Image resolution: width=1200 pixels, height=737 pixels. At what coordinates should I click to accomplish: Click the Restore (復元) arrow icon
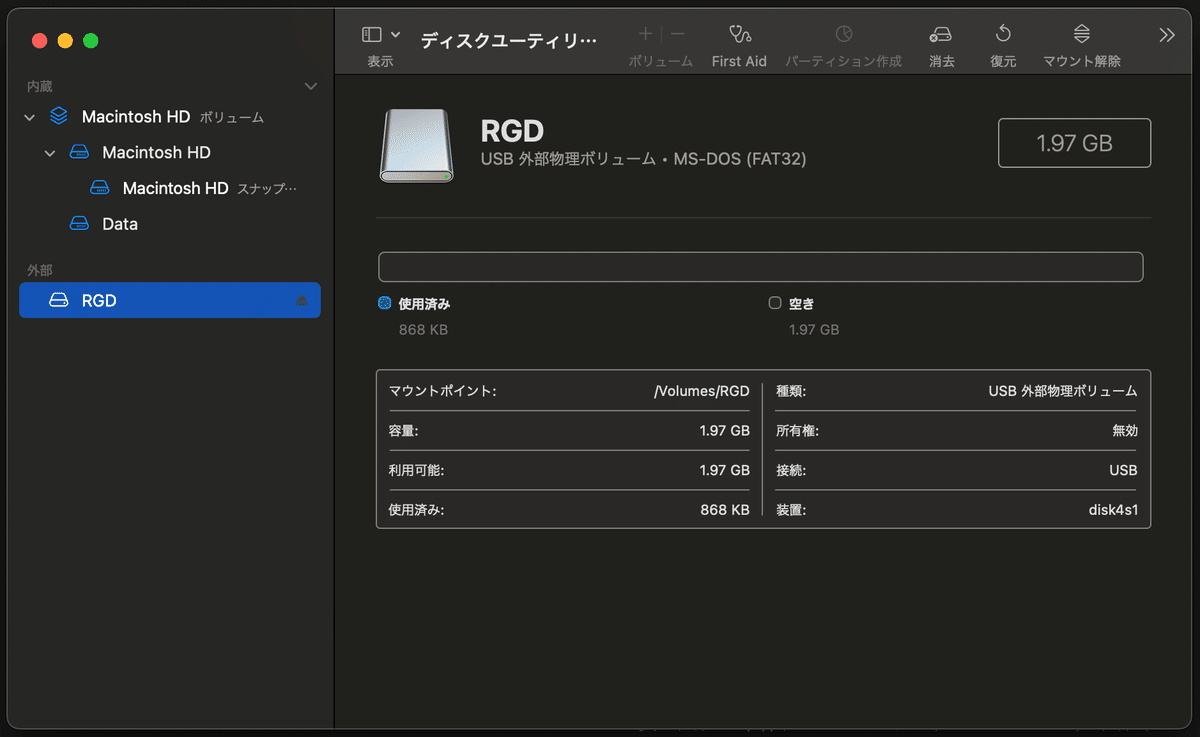(x=1003, y=34)
